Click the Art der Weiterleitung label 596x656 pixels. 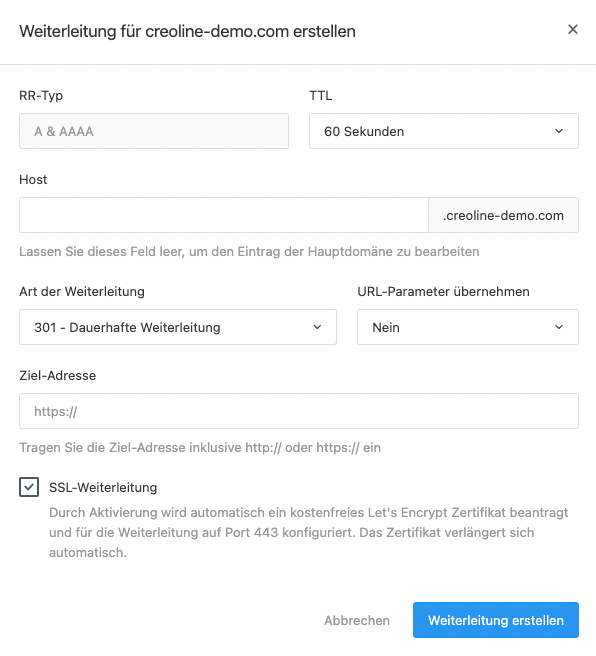[82, 291]
